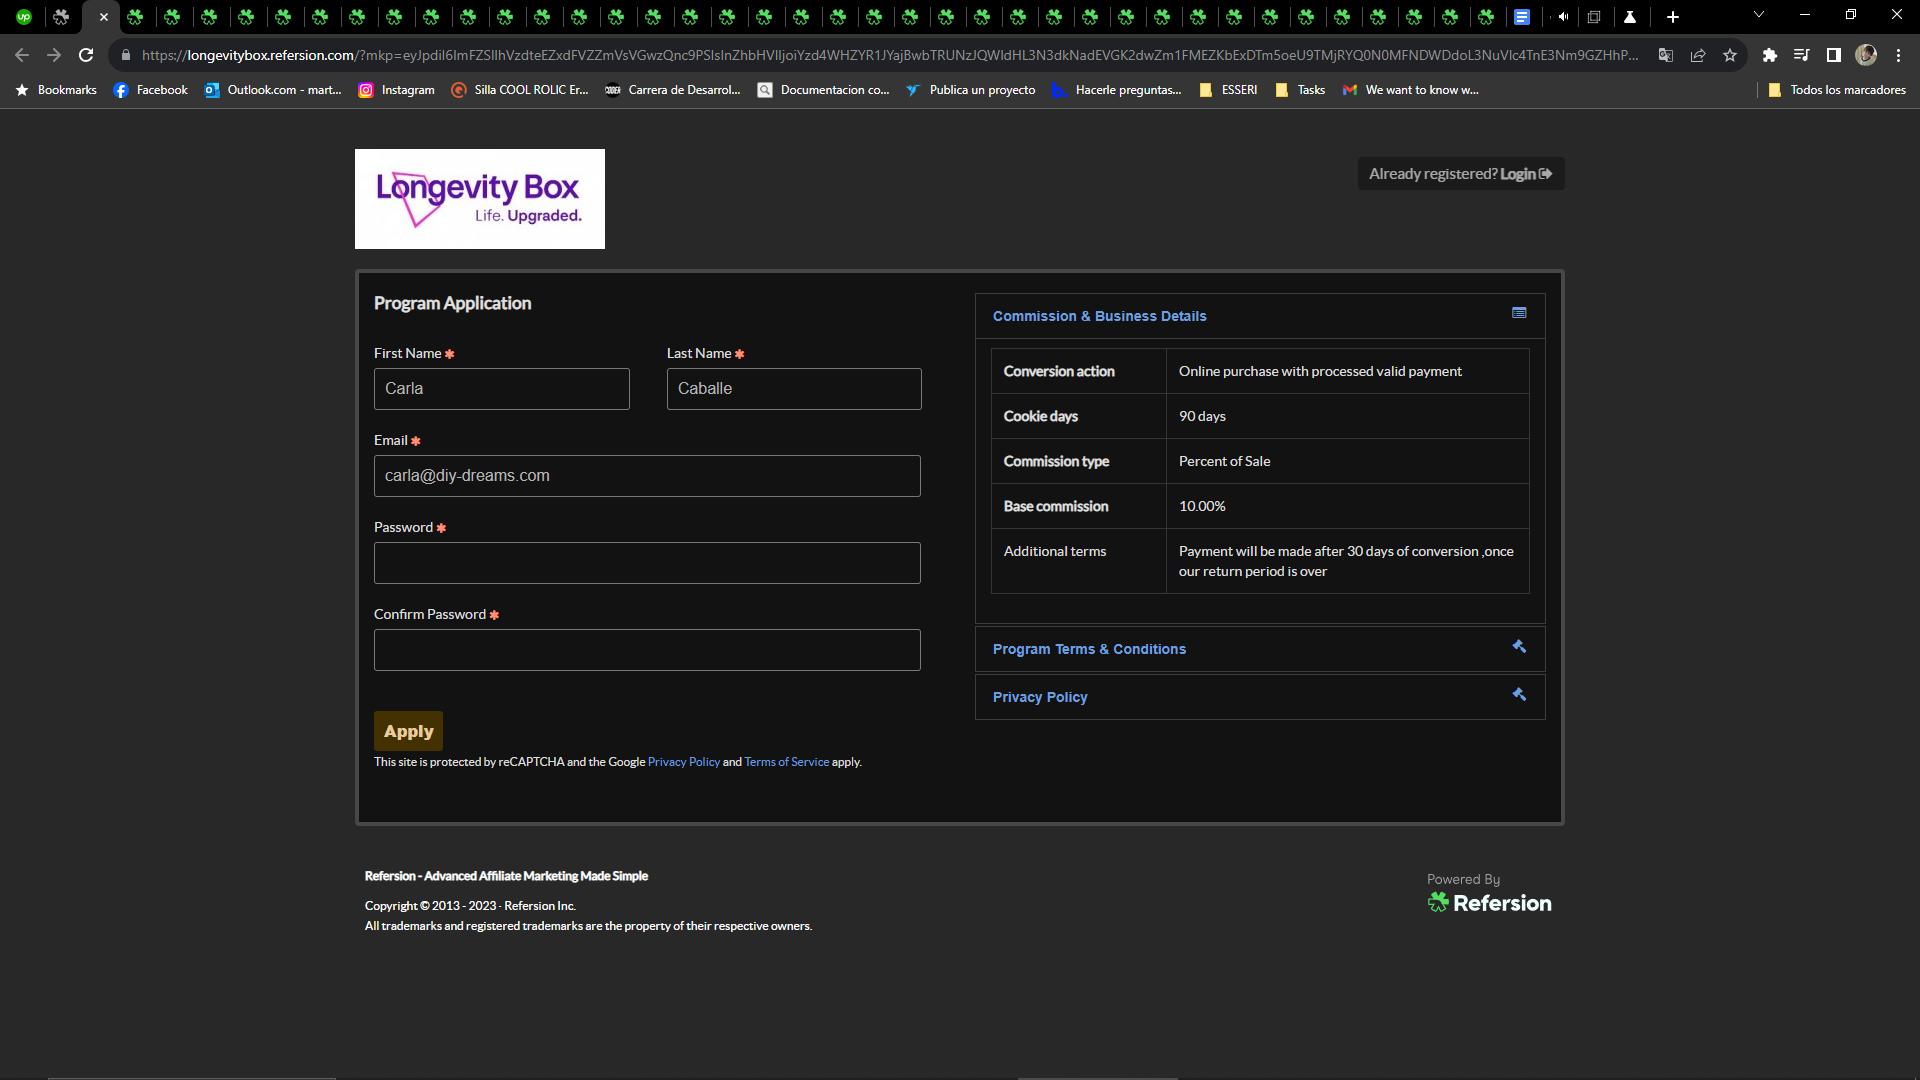
Task: Focus the Password field
Action: (x=647, y=563)
